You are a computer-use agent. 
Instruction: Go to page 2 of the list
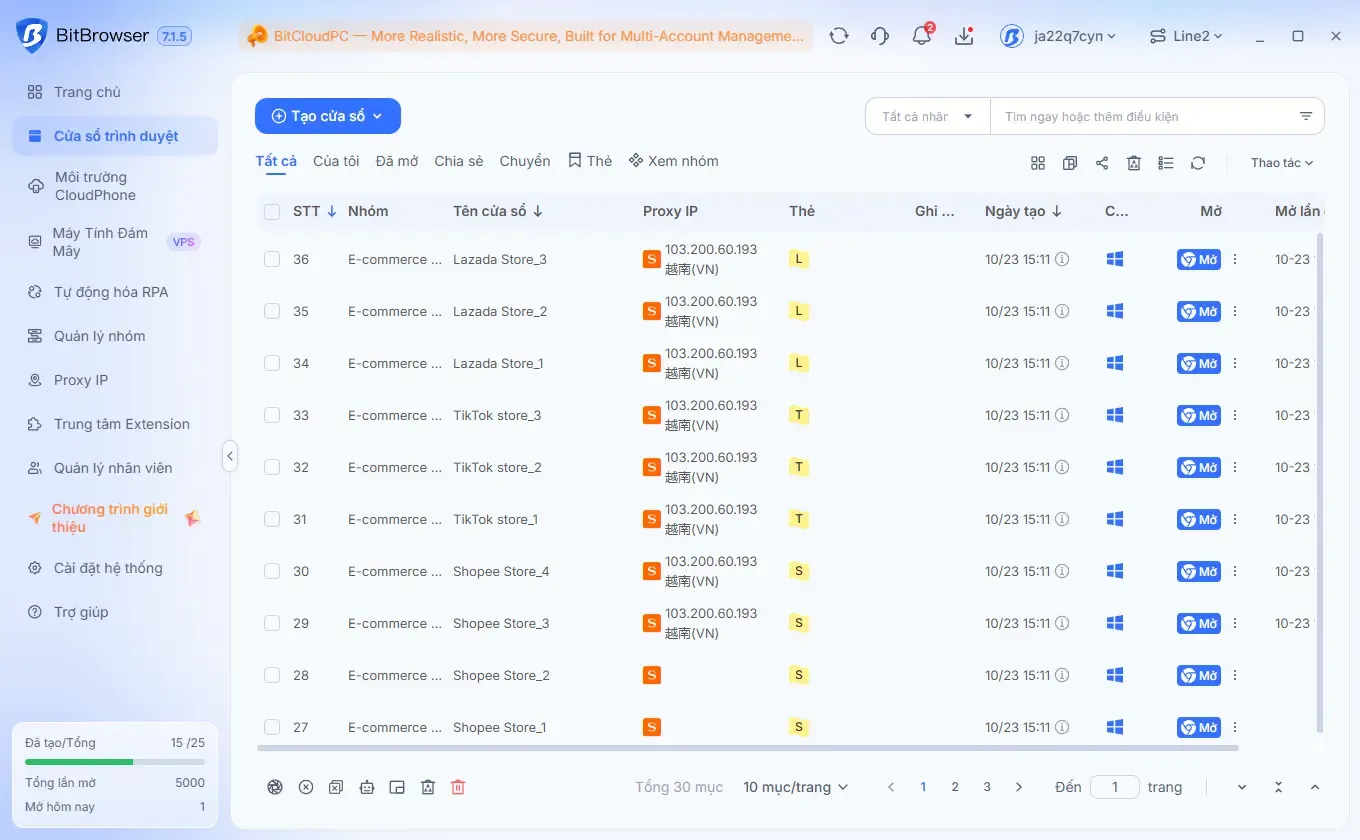pyautogui.click(x=955, y=787)
